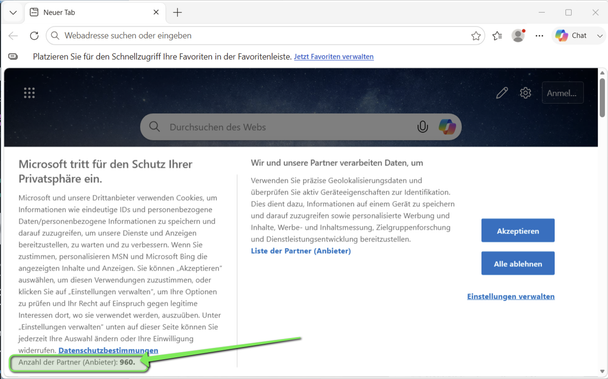This screenshot has width=608, height=379.
Task: Close the Neuer Tab tab
Action: pos(156,12)
